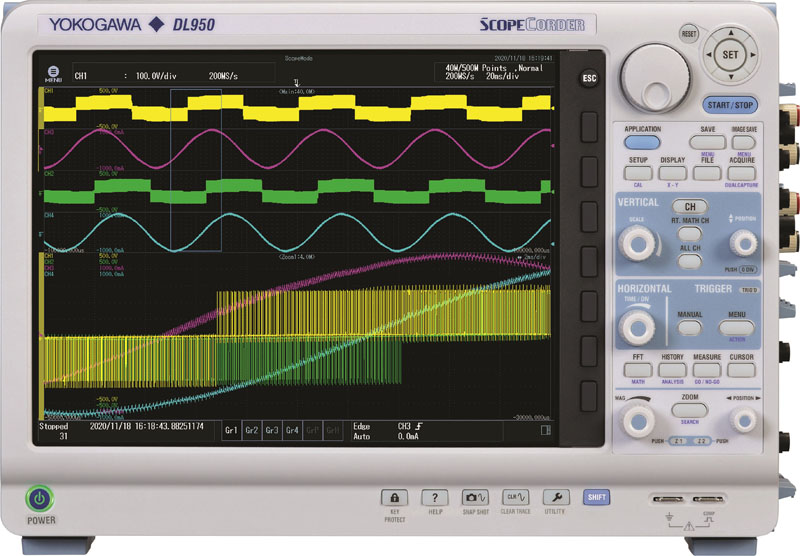Take a SNAP SHOT with the camera key
The height and width of the screenshot is (556, 800).
475,497
